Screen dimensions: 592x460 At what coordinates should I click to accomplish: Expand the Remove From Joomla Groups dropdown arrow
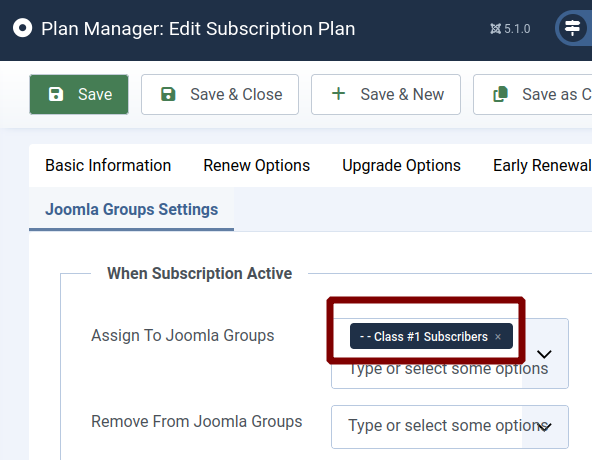(544, 427)
